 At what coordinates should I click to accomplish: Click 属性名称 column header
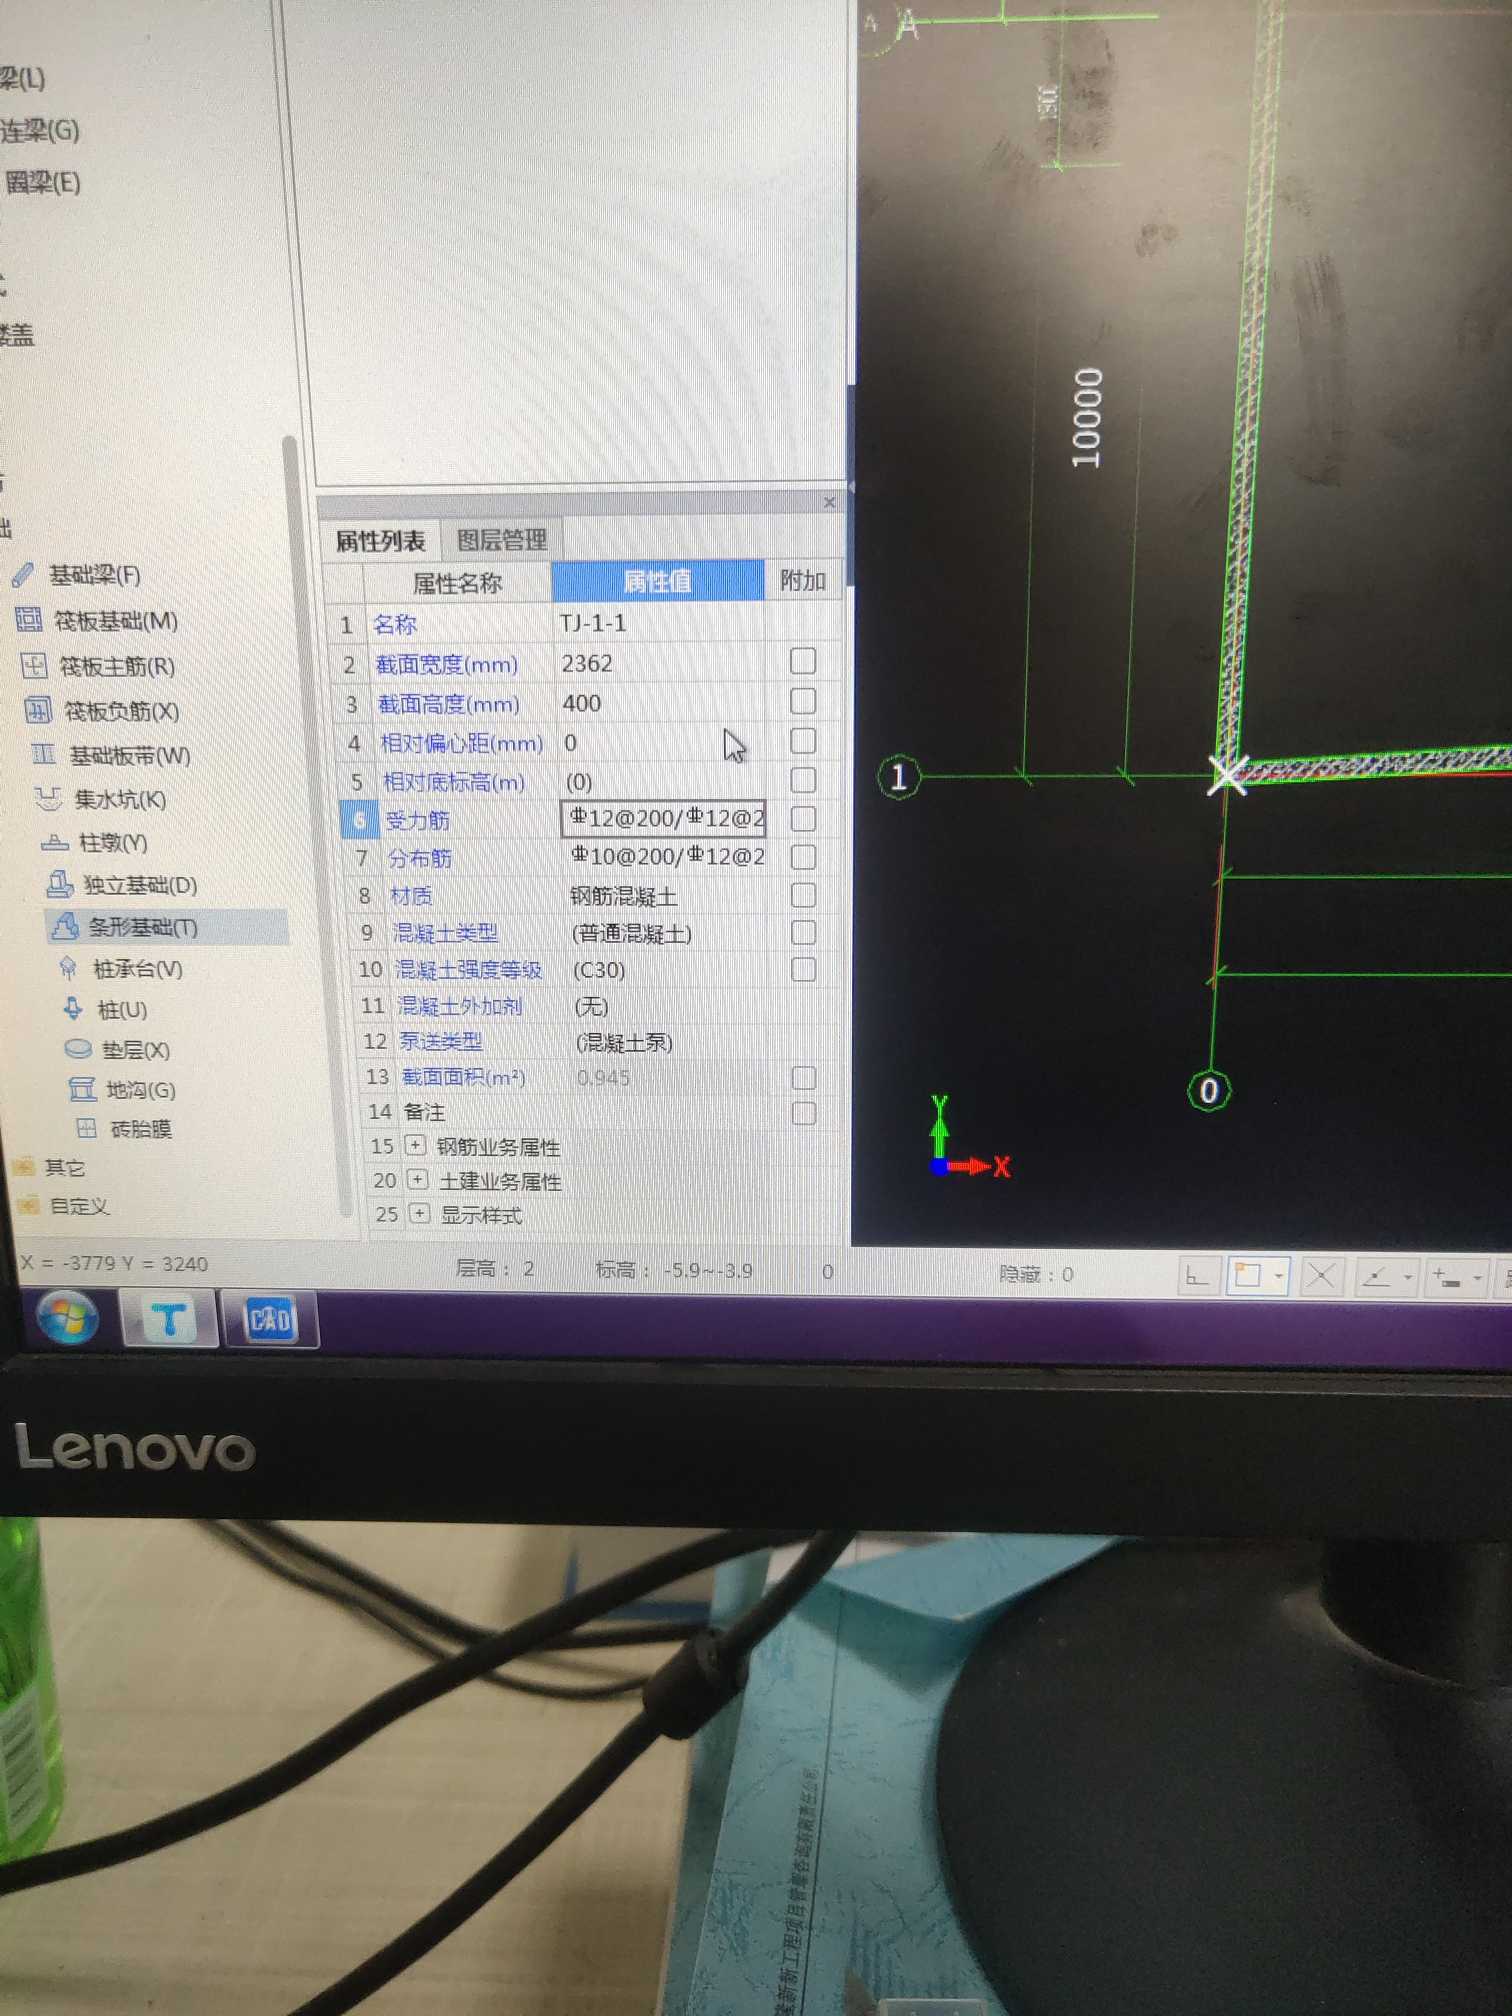pyautogui.click(x=457, y=583)
